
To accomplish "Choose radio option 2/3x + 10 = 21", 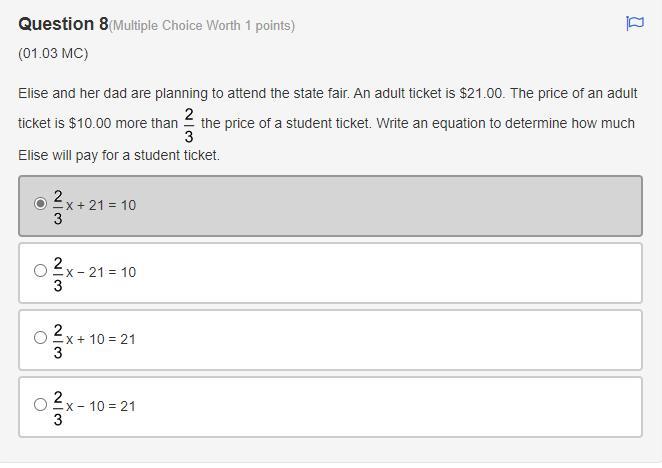I will tap(40, 337).
